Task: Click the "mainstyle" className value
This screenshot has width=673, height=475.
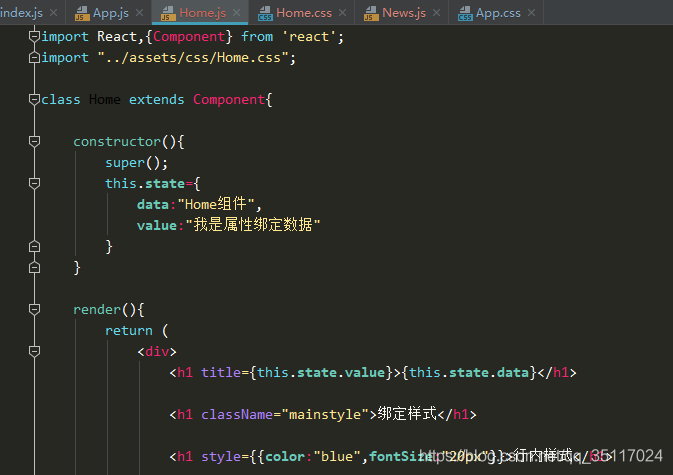Action: (325, 414)
